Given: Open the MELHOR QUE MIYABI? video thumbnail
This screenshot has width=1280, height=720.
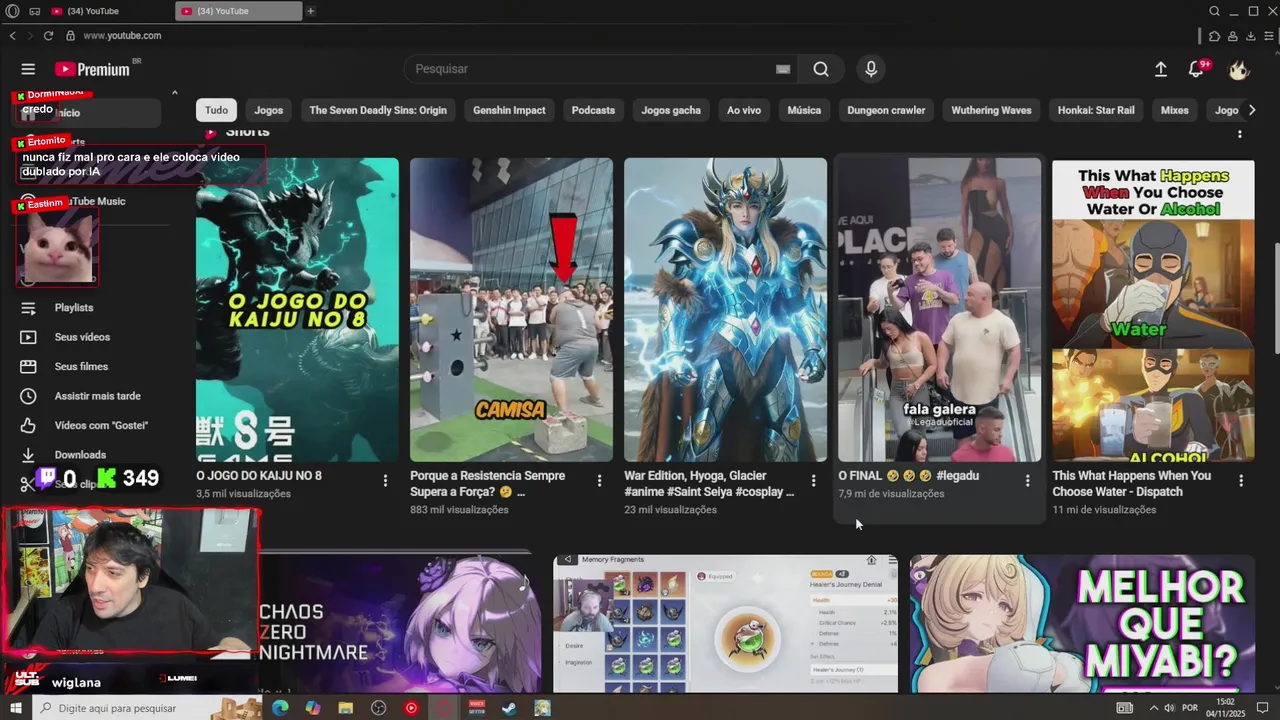Looking at the screenshot, I should (1082, 623).
